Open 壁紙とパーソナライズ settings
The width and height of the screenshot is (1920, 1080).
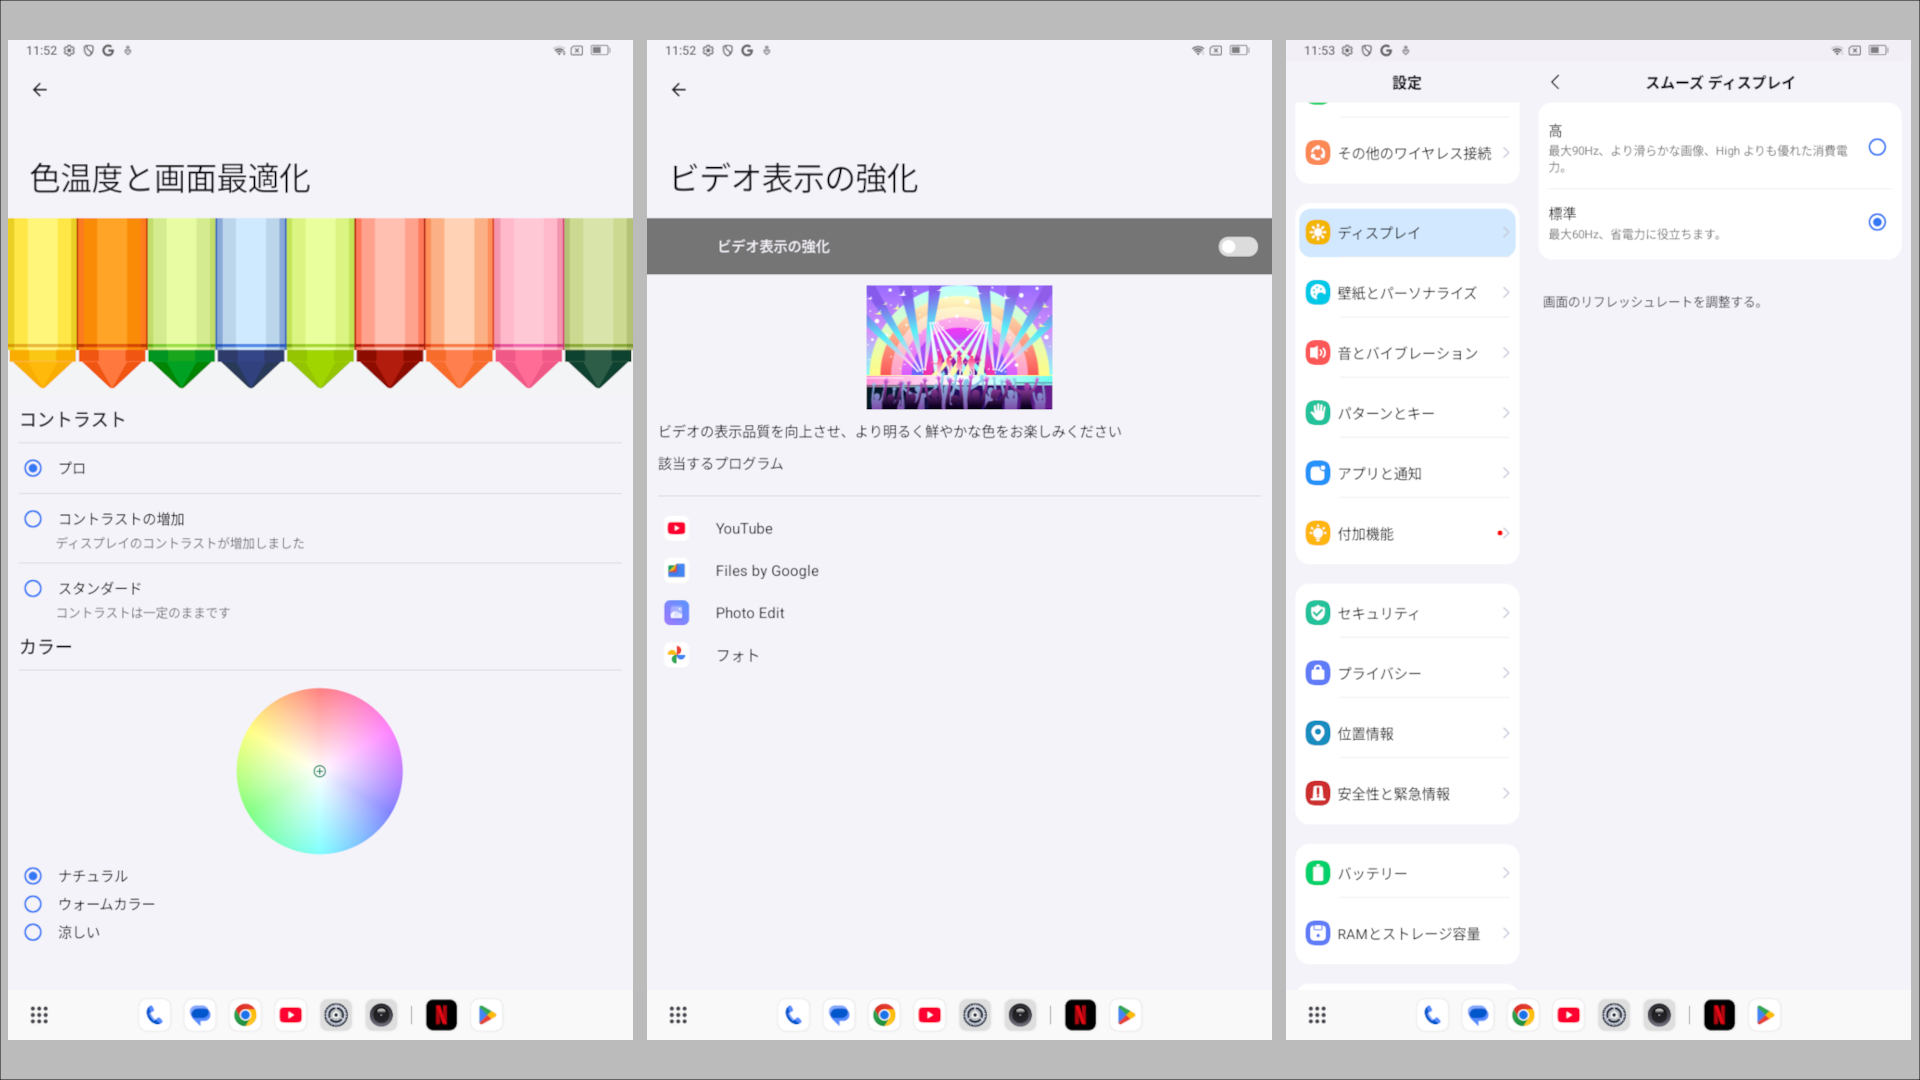coord(1405,292)
